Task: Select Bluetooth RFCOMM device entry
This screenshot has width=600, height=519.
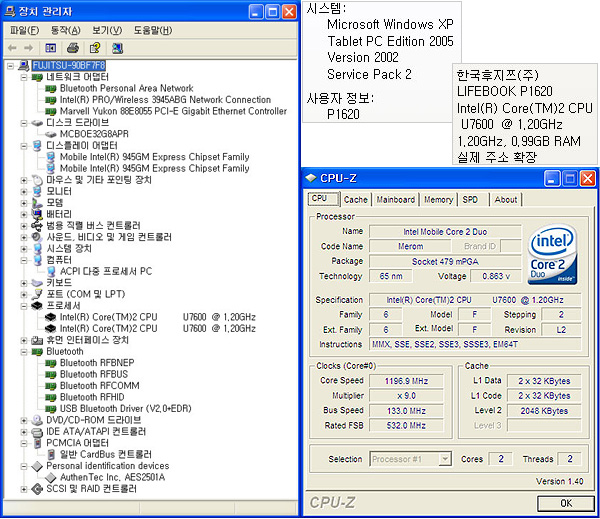Action: [x=99, y=386]
